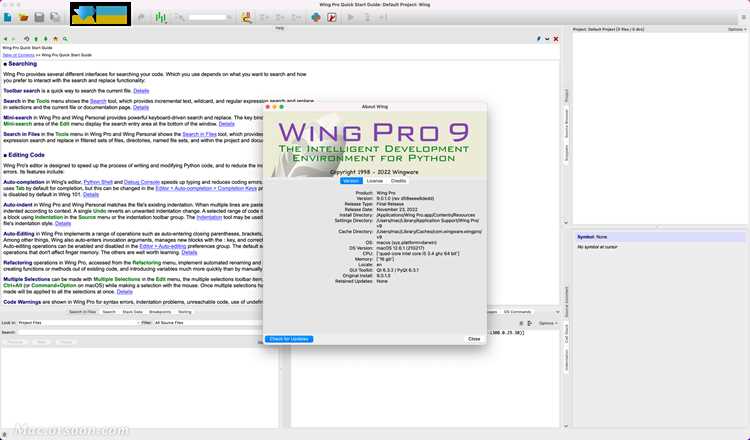This screenshot has width=750, height=440.
Task: Go to help home page
Action: 55,39
